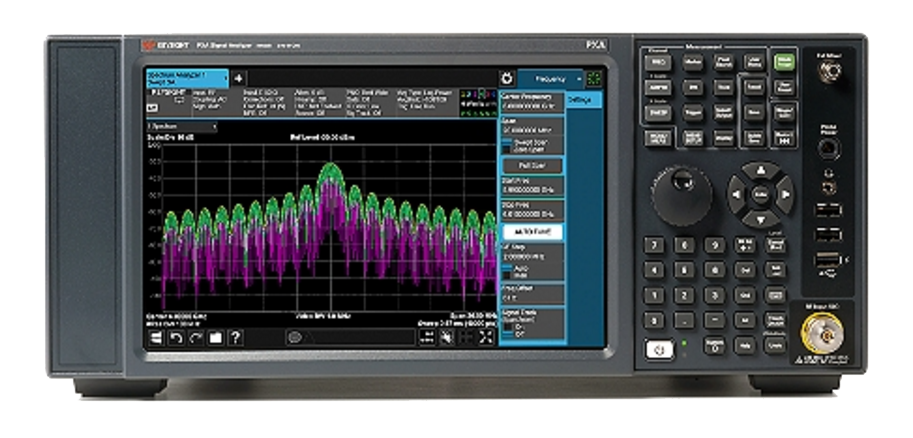Open the Frequency menu dropdown

pos(550,78)
